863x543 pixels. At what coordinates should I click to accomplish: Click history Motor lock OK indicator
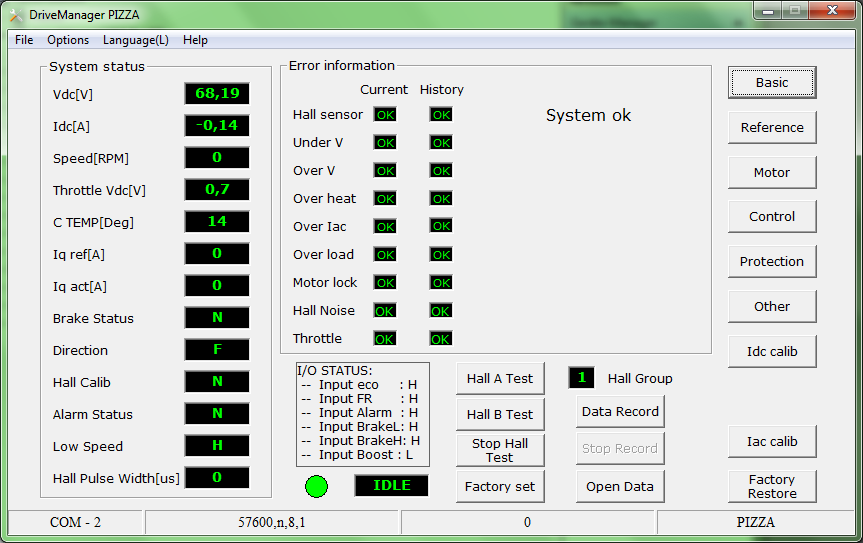tap(441, 283)
